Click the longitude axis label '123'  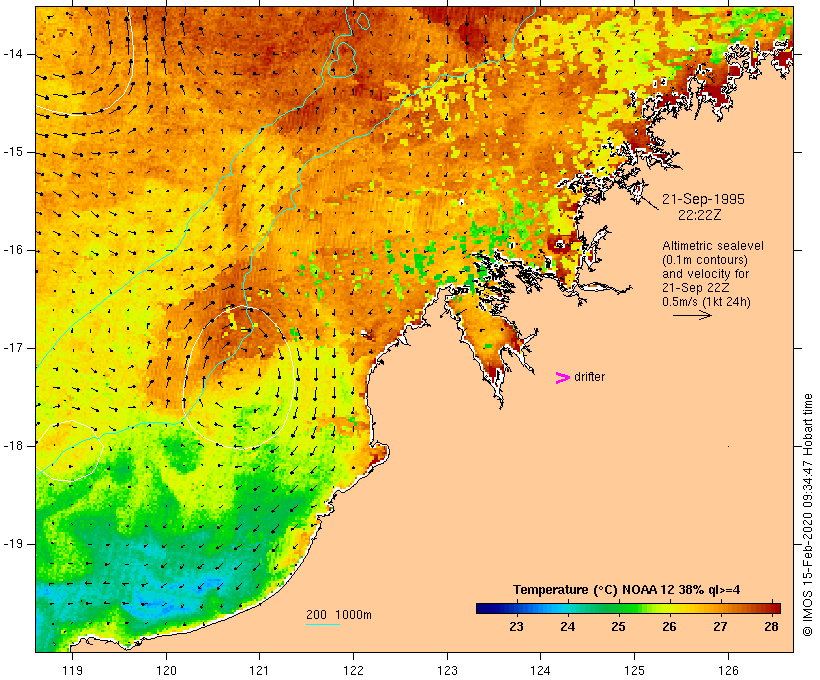tap(447, 671)
